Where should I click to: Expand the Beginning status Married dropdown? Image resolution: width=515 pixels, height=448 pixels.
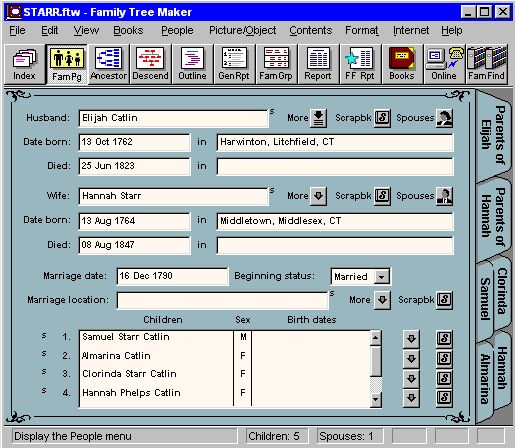[x=382, y=277]
